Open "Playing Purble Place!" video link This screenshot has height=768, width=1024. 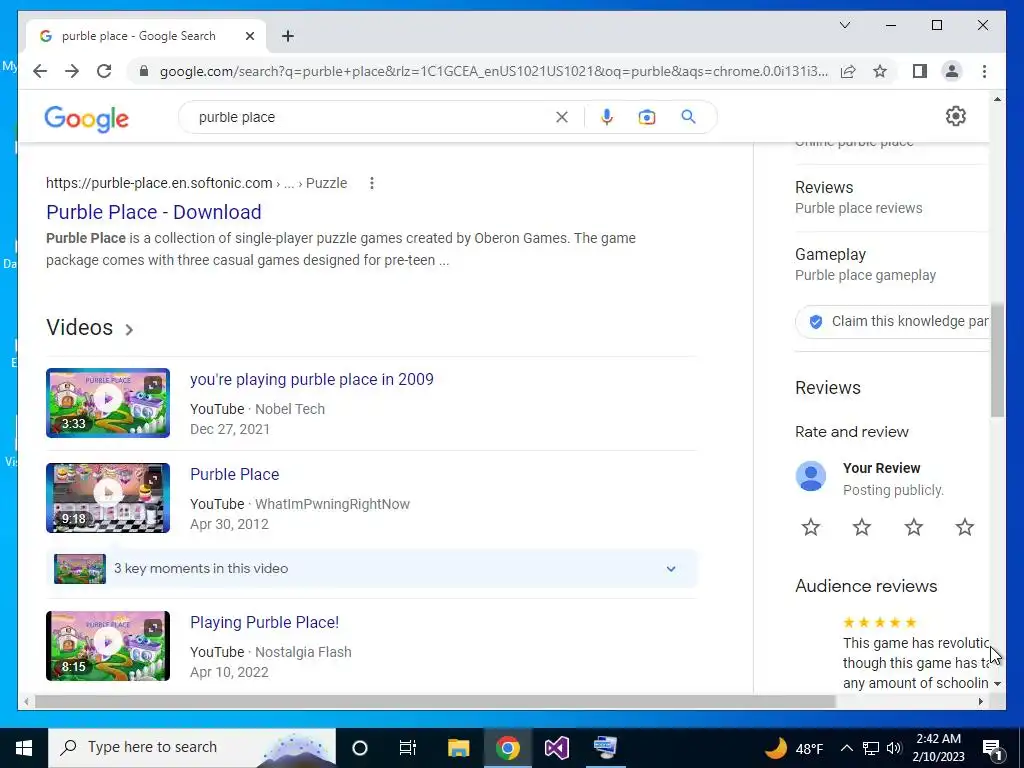264,622
